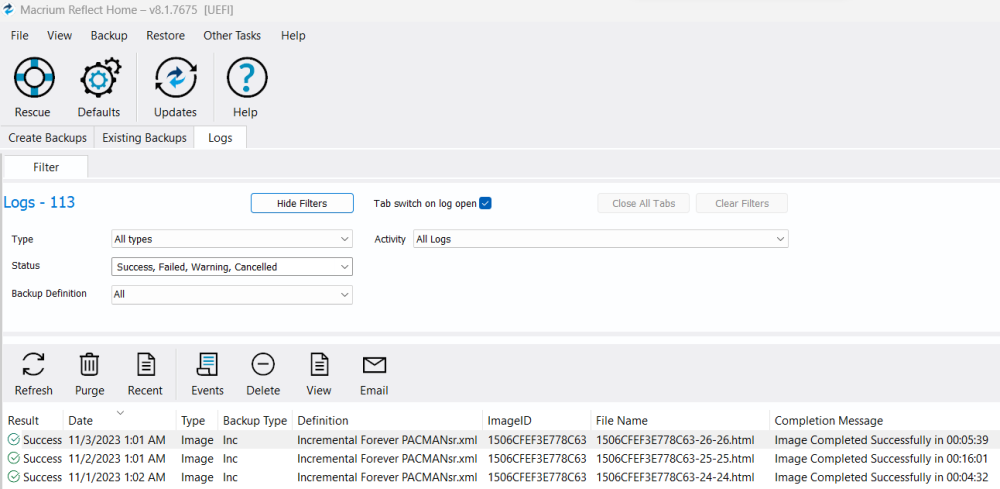Click success icon on 11/3/2023 row
Image resolution: width=1000 pixels, height=489 pixels.
pyautogui.click(x=14, y=439)
